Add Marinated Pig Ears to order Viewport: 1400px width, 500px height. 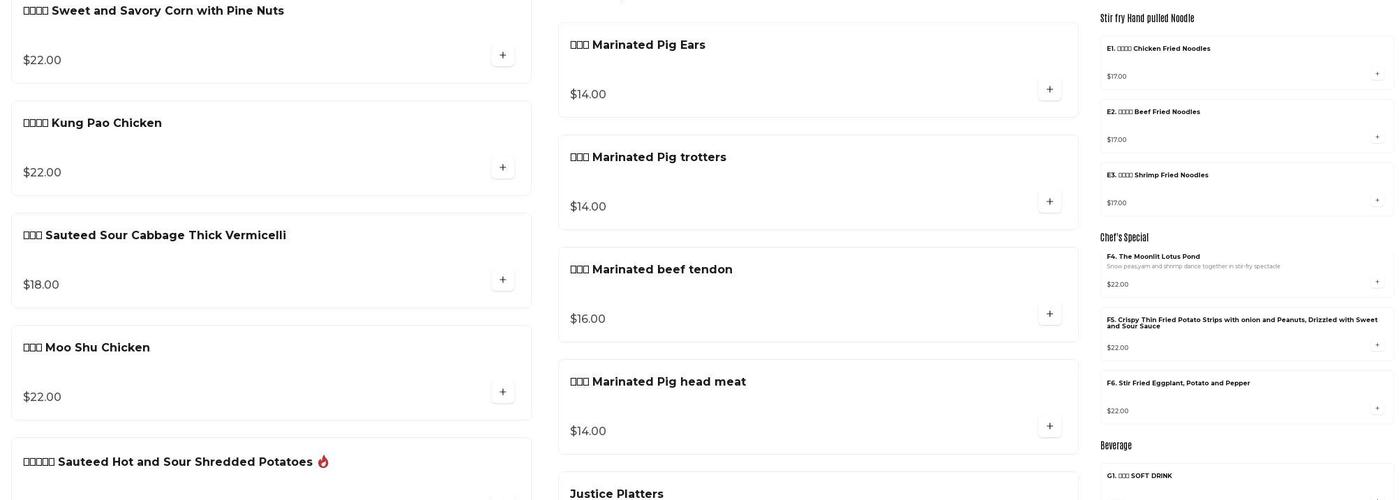point(1049,90)
